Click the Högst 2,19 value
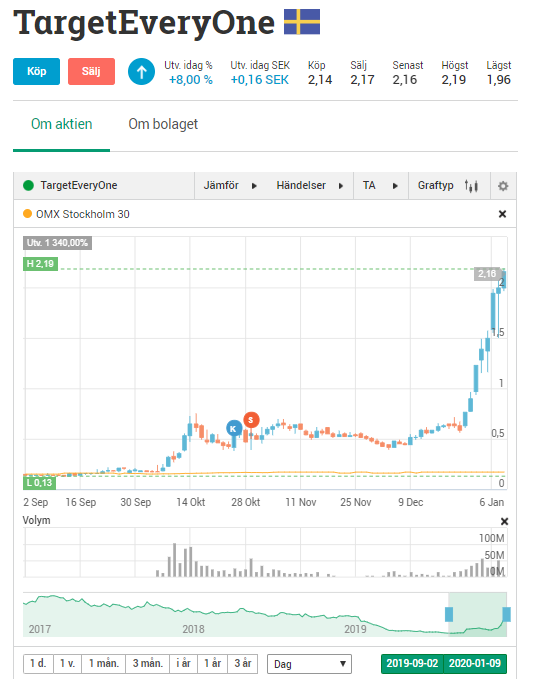This screenshot has width=544, height=679. click(453, 80)
